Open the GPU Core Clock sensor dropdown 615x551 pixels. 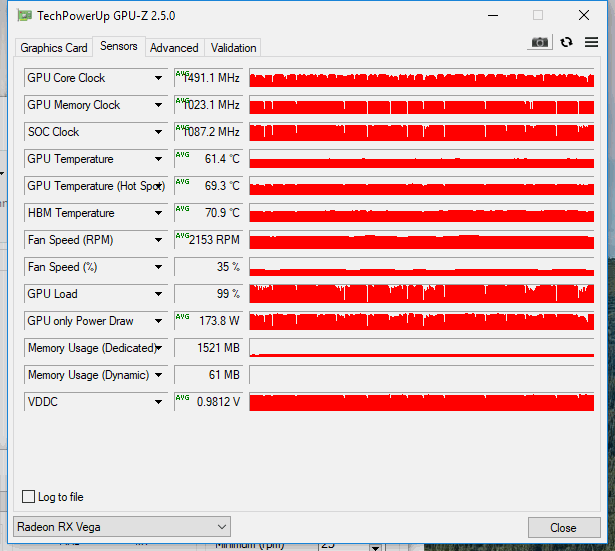pos(158,78)
